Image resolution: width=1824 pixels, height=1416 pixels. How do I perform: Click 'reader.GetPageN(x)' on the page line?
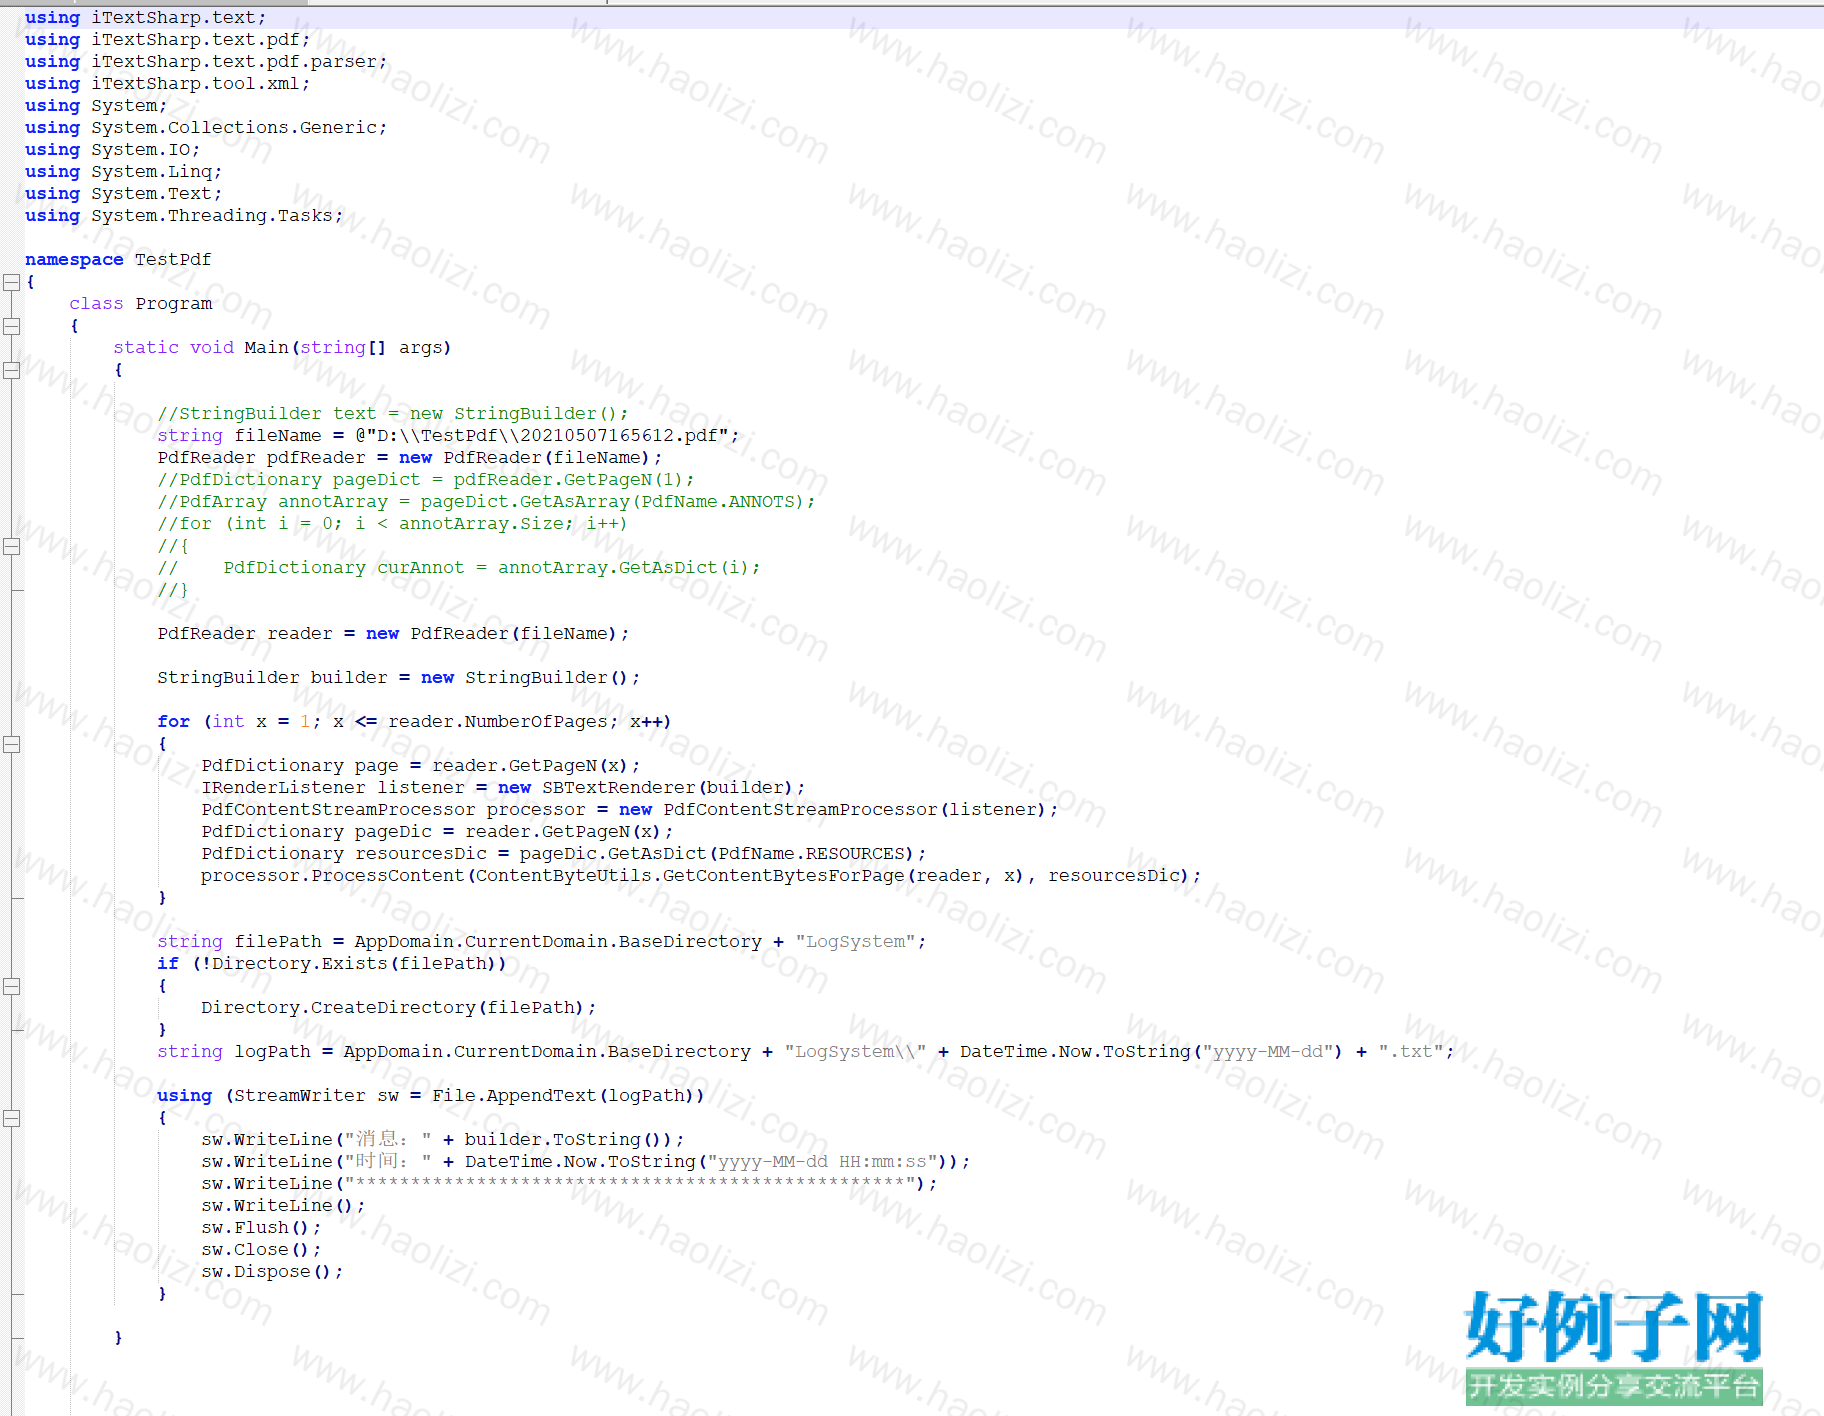coord(530,766)
